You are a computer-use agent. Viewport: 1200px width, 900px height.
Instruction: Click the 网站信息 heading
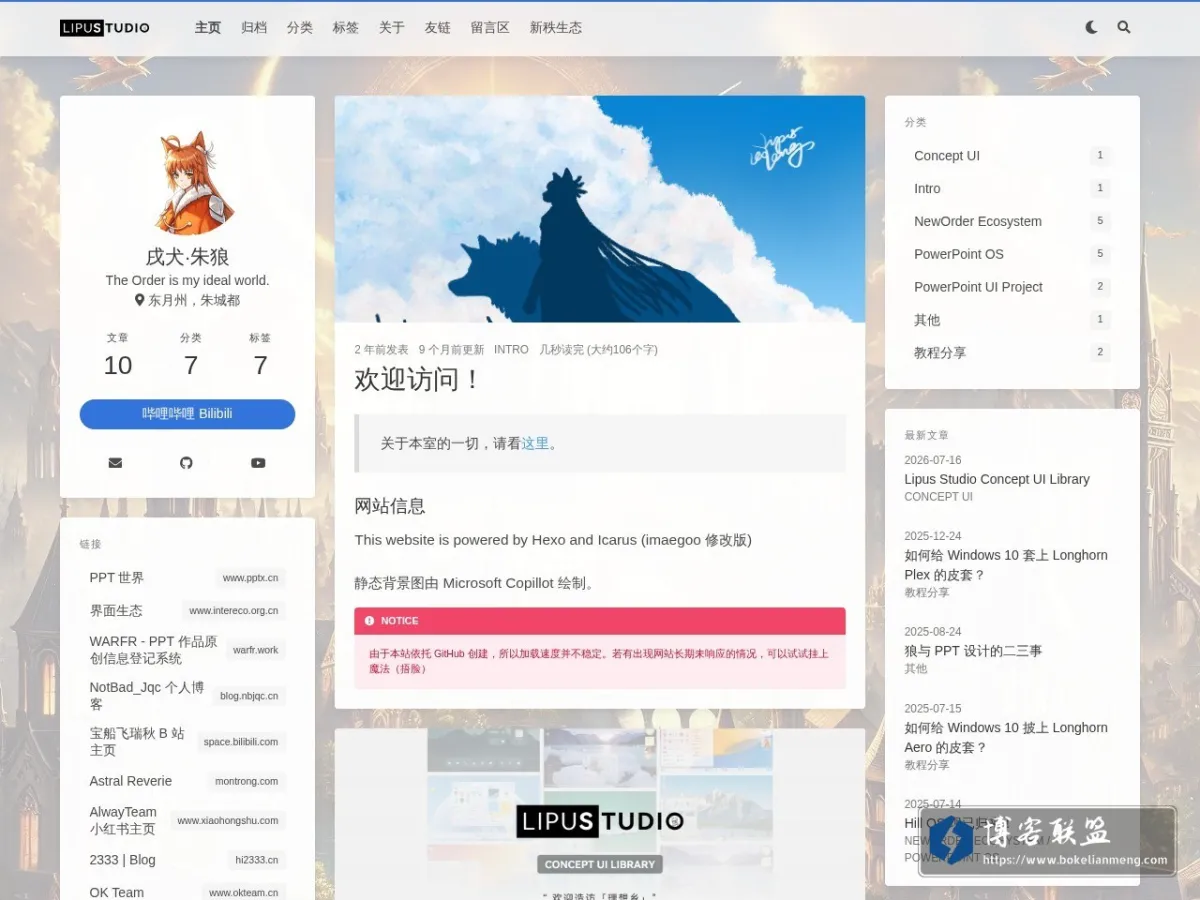pos(390,506)
